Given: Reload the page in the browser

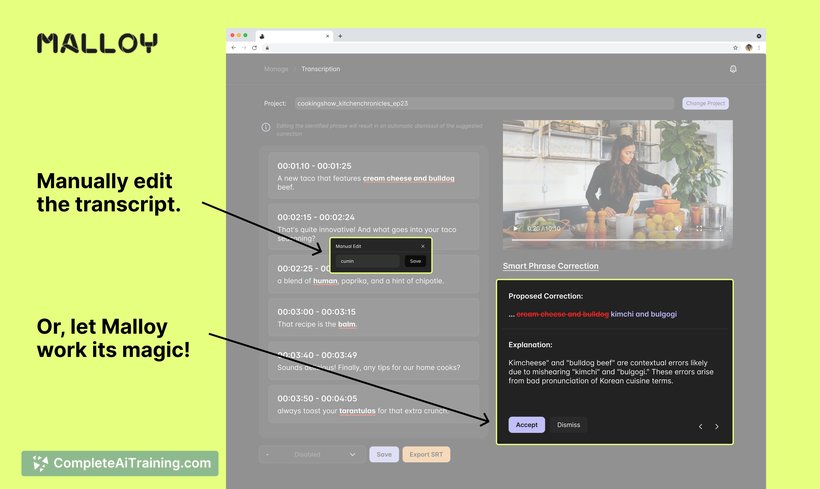Looking at the screenshot, I should click(x=254, y=48).
